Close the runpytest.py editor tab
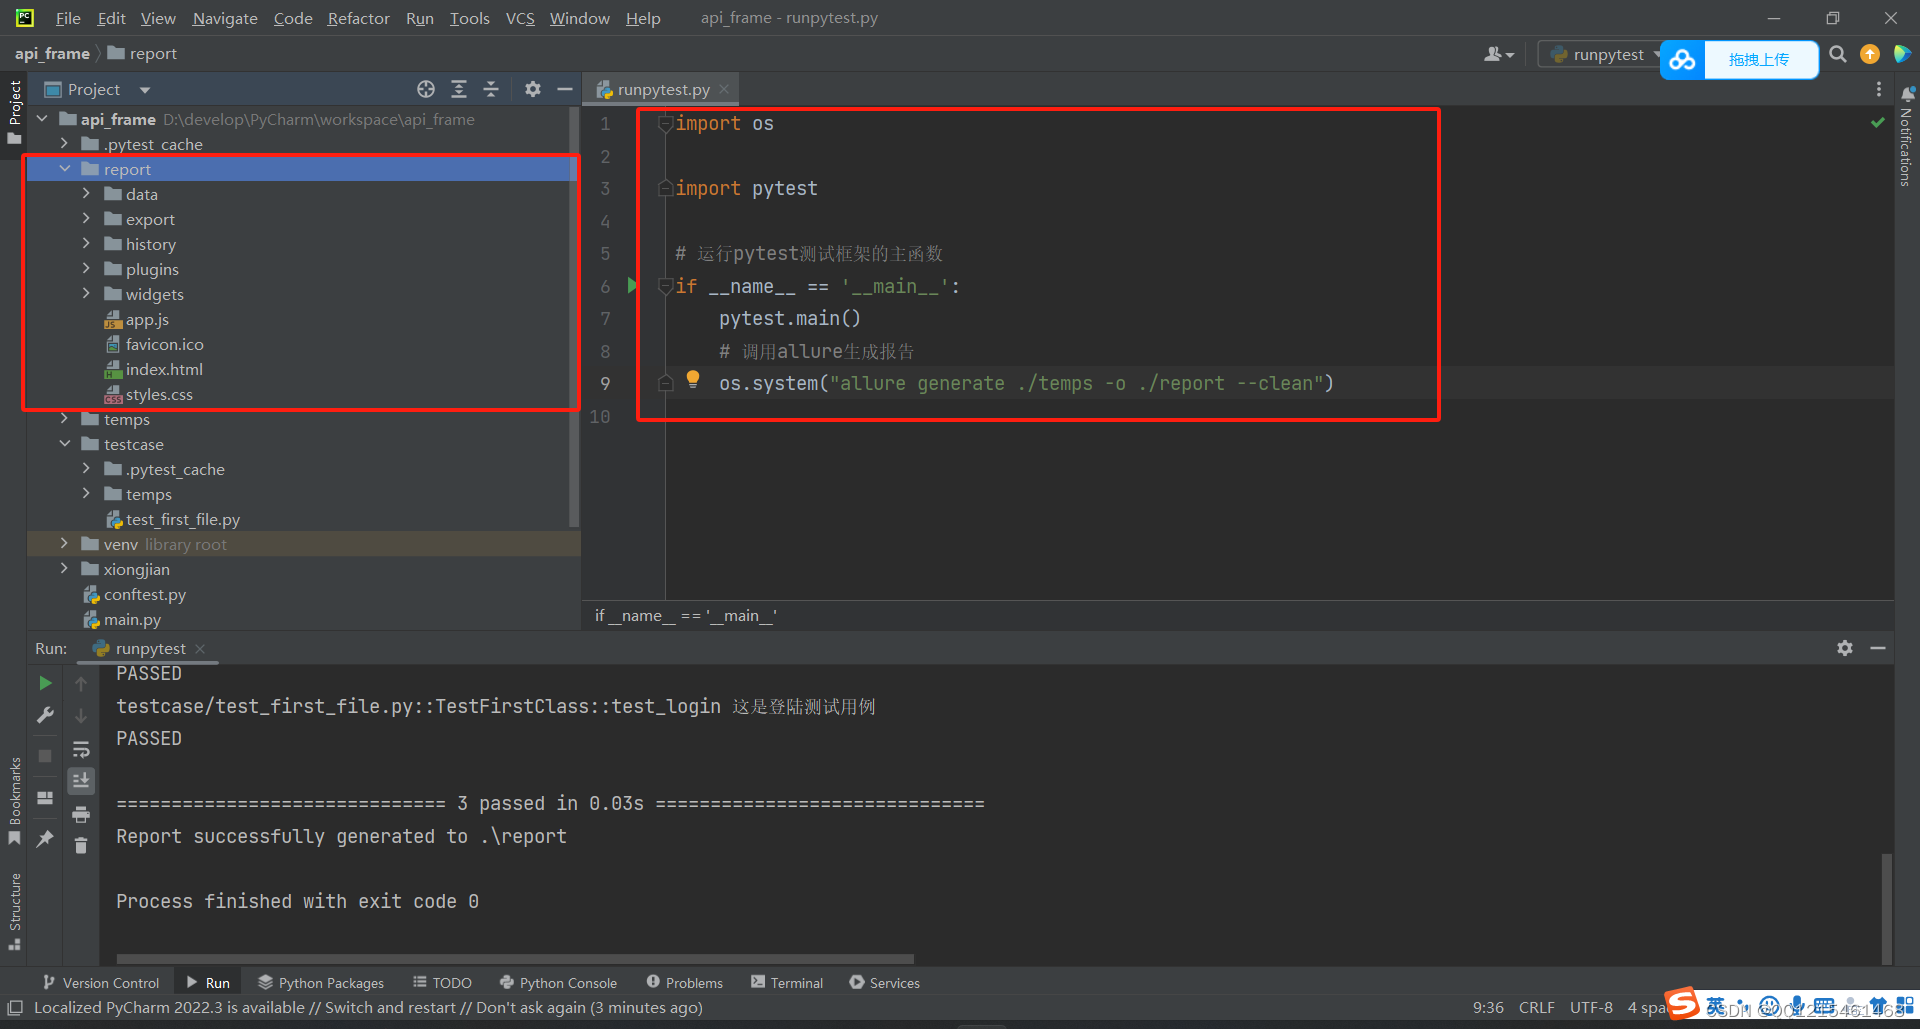Image resolution: width=1920 pixels, height=1029 pixels. [x=725, y=89]
